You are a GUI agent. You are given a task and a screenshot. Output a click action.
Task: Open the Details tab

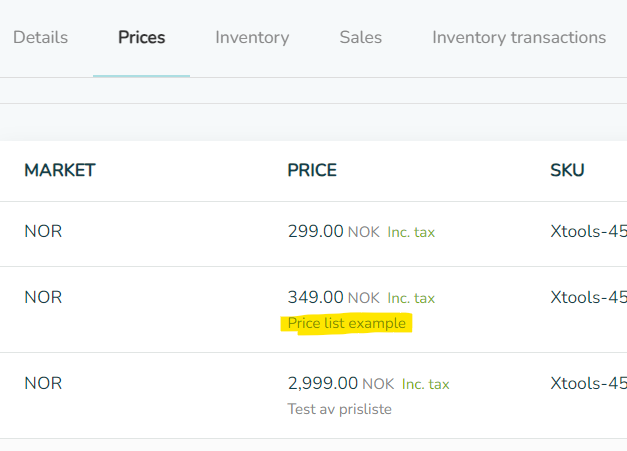point(40,38)
